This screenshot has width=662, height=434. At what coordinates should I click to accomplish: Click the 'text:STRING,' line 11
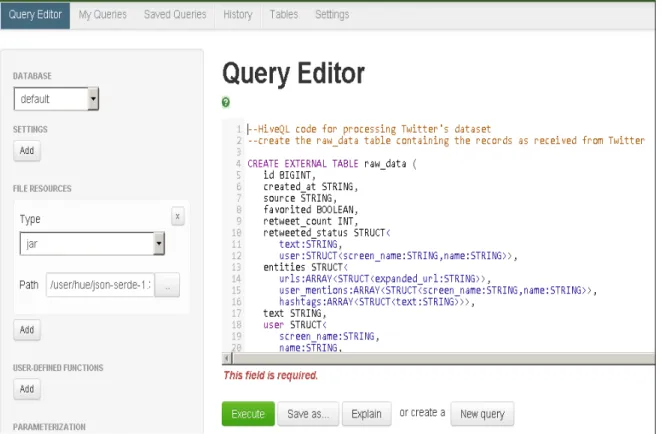click(x=310, y=244)
